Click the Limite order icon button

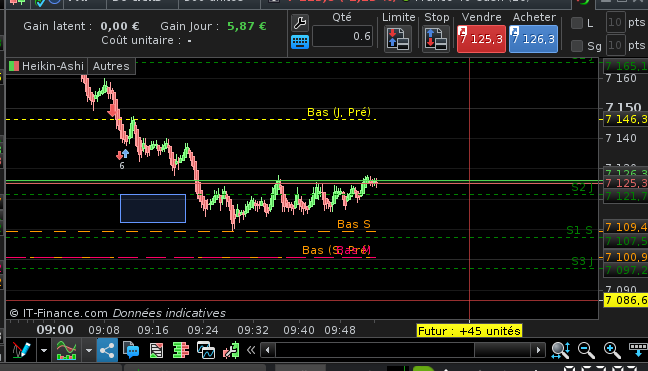point(398,39)
